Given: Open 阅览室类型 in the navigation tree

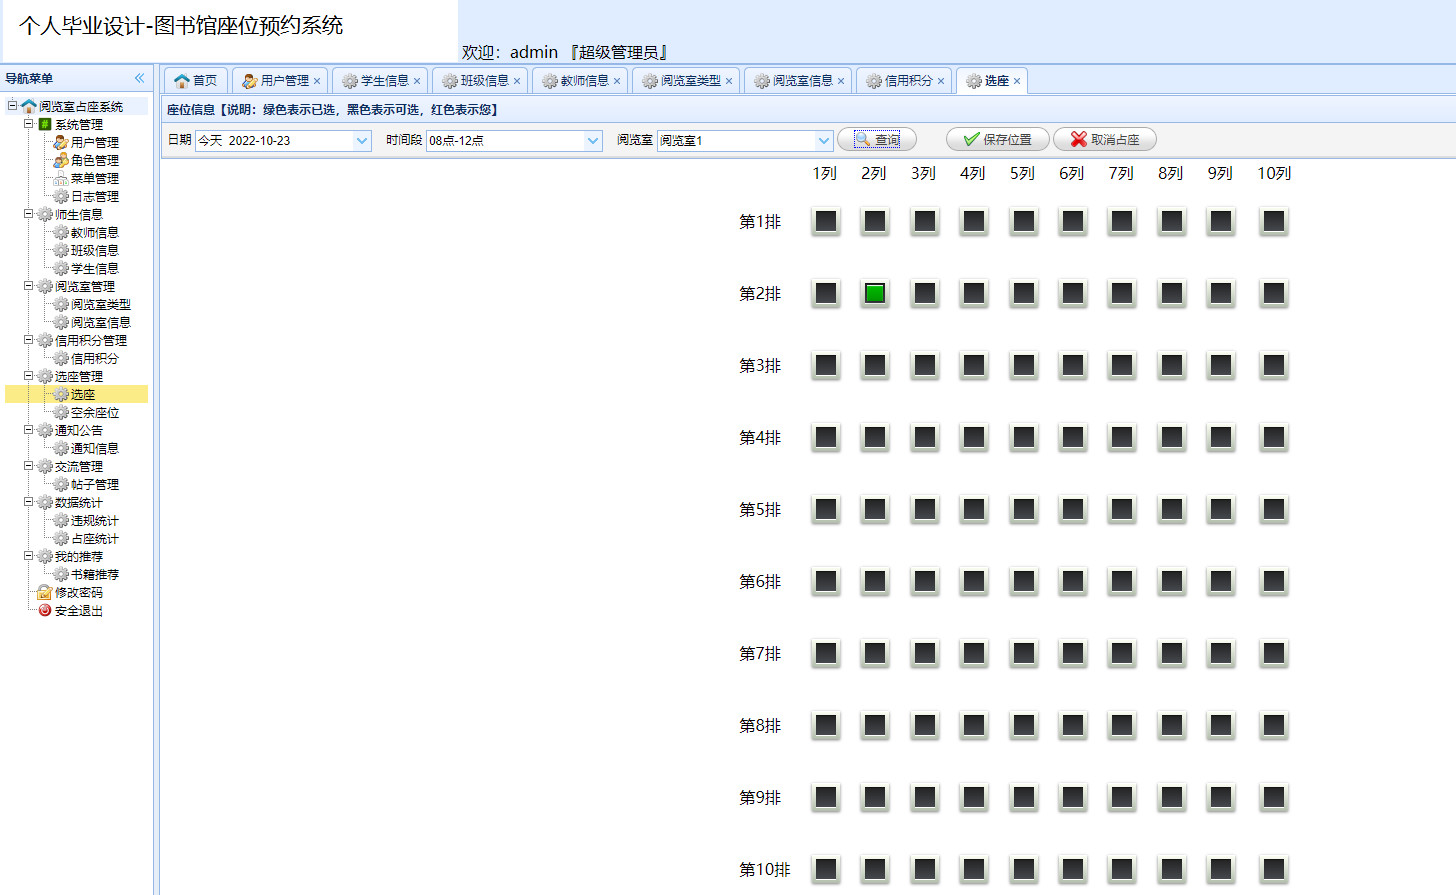Looking at the screenshot, I should 101,304.
